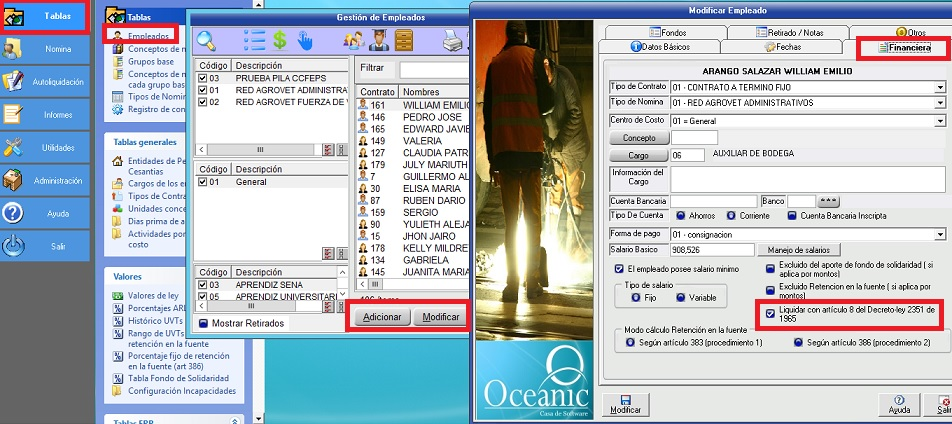Select the Variable salary type option
952x424 pixels.
[x=680, y=298]
